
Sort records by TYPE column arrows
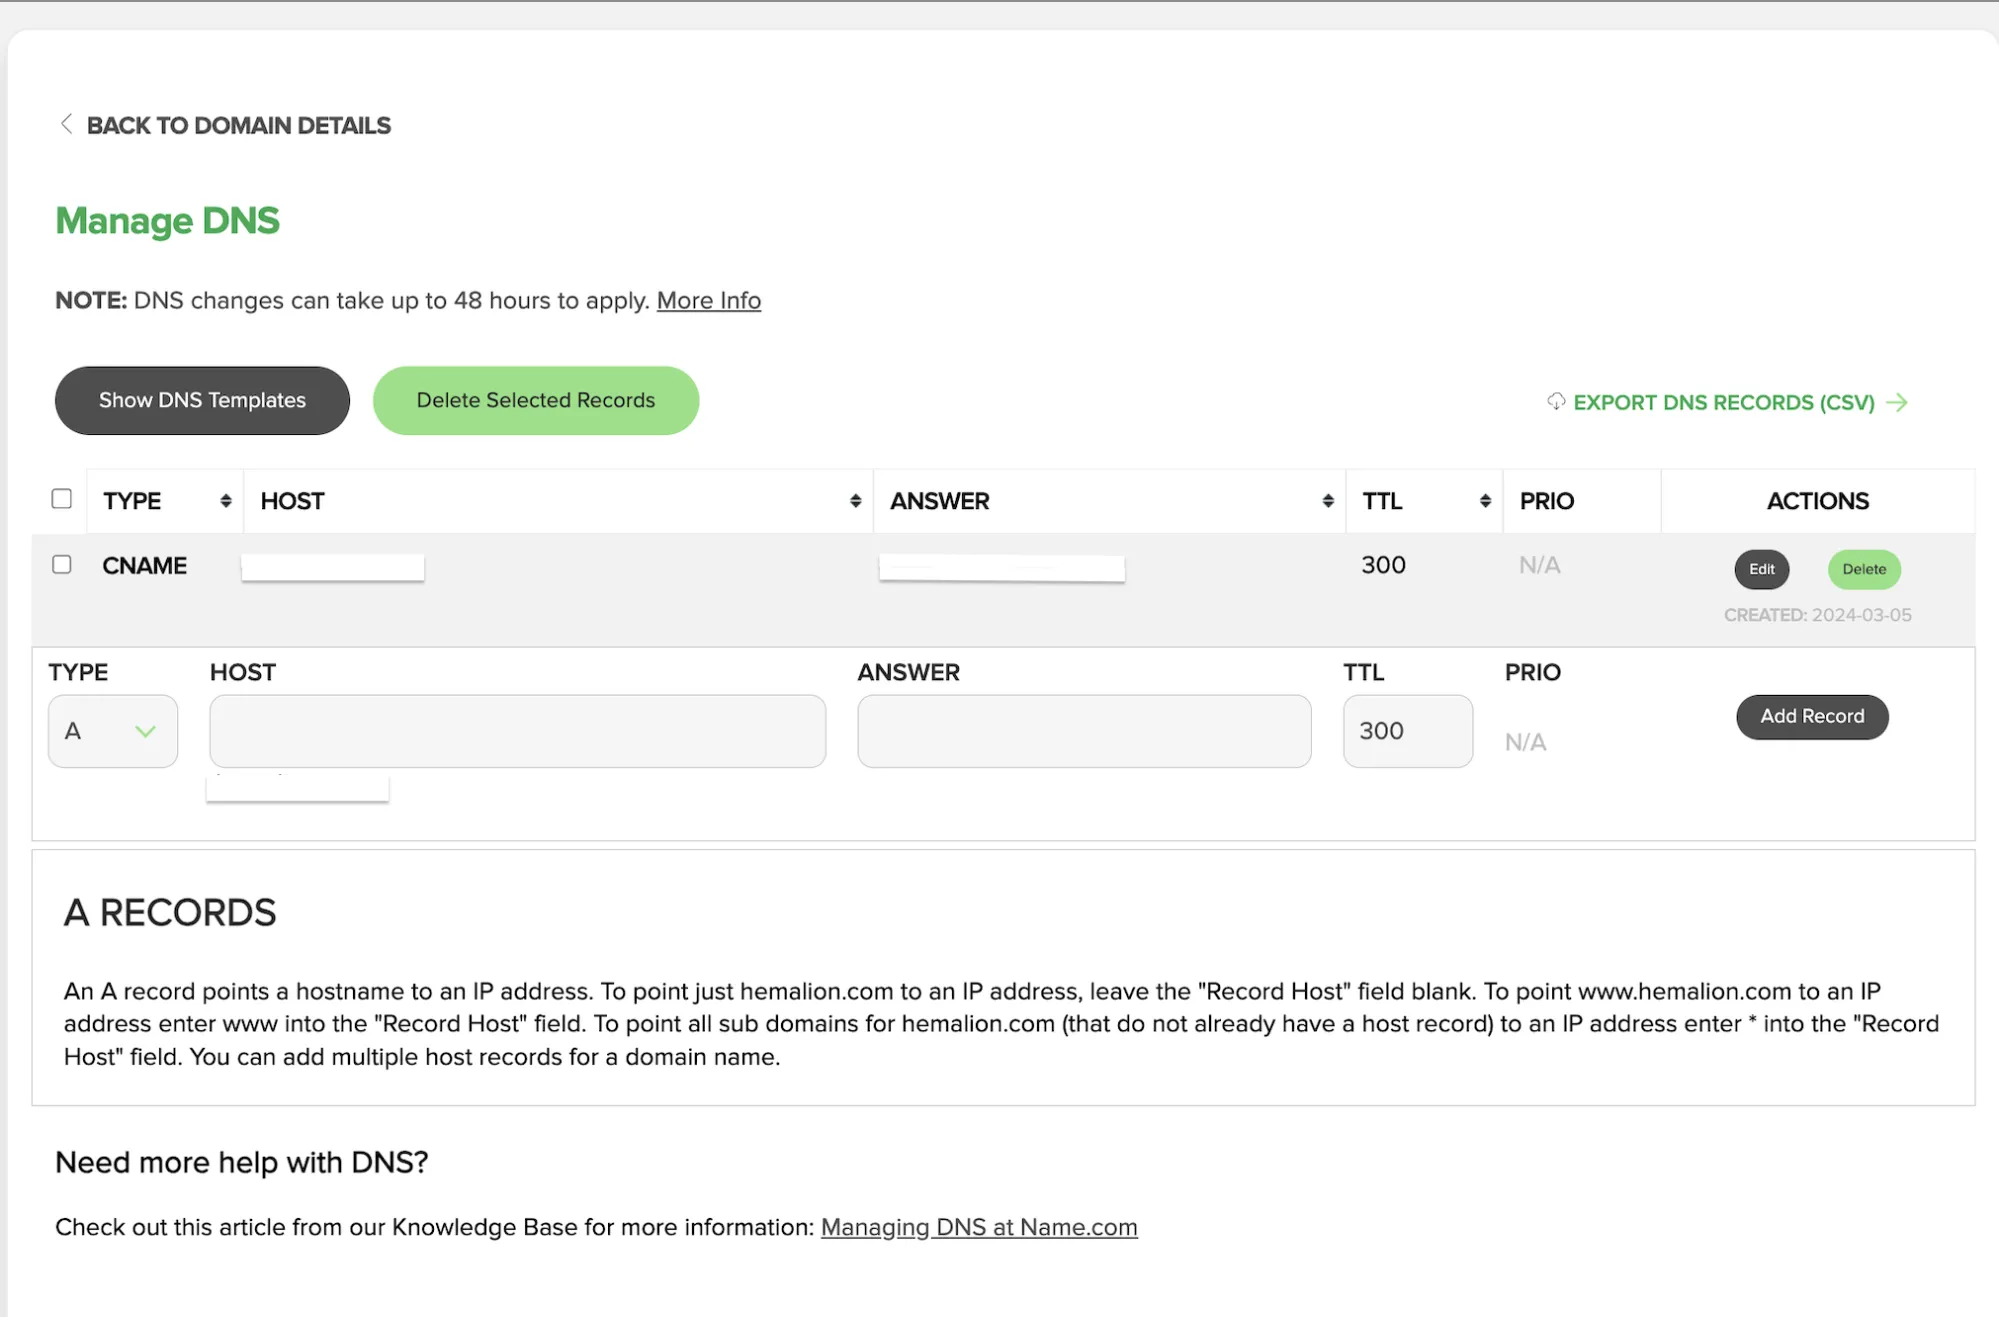(x=226, y=501)
